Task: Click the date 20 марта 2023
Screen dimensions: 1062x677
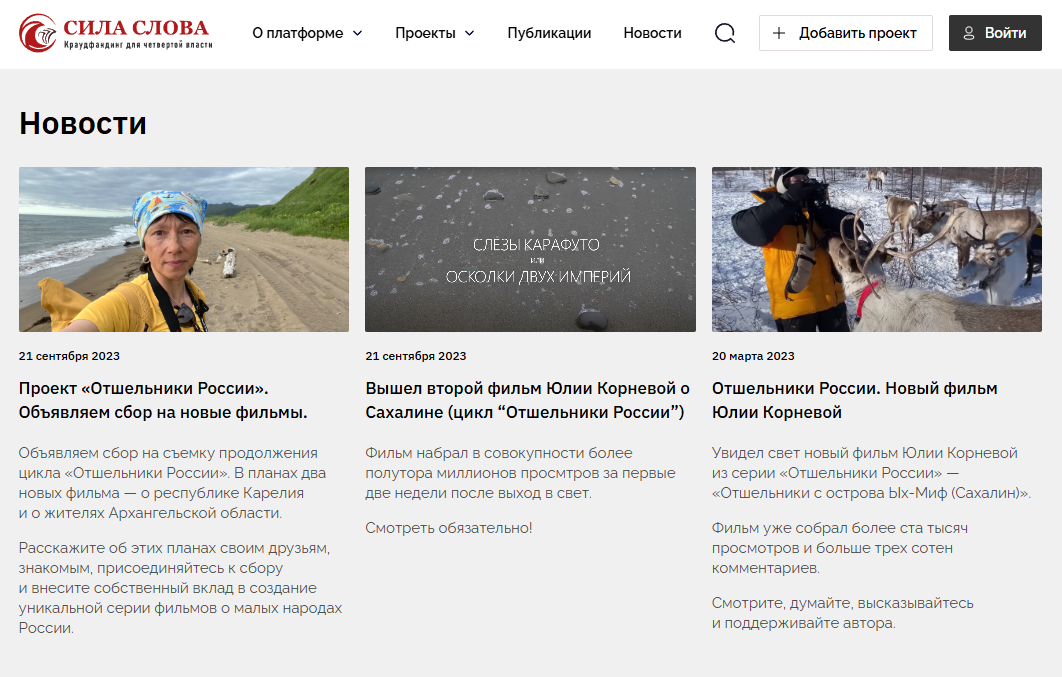Action: click(751, 356)
